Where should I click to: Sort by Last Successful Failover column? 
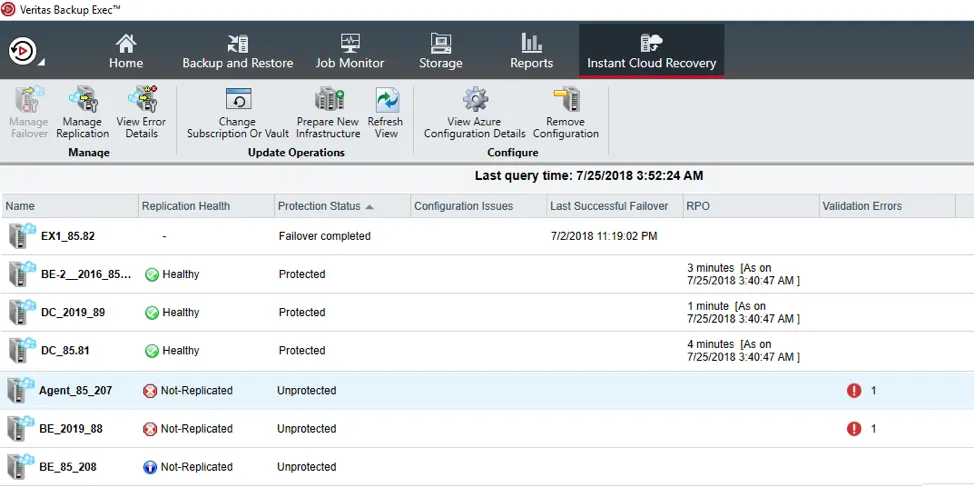(615, 206)
